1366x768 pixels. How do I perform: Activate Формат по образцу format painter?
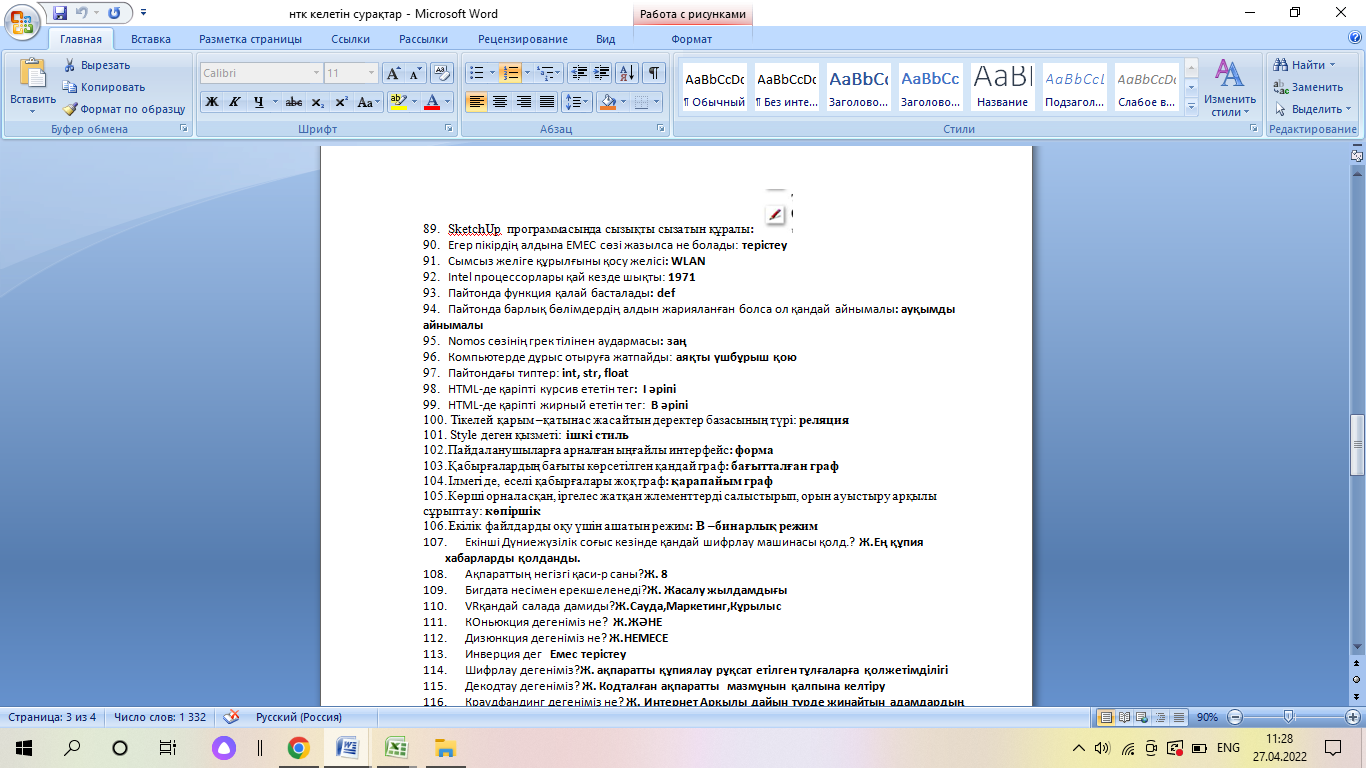pos(124,109)
